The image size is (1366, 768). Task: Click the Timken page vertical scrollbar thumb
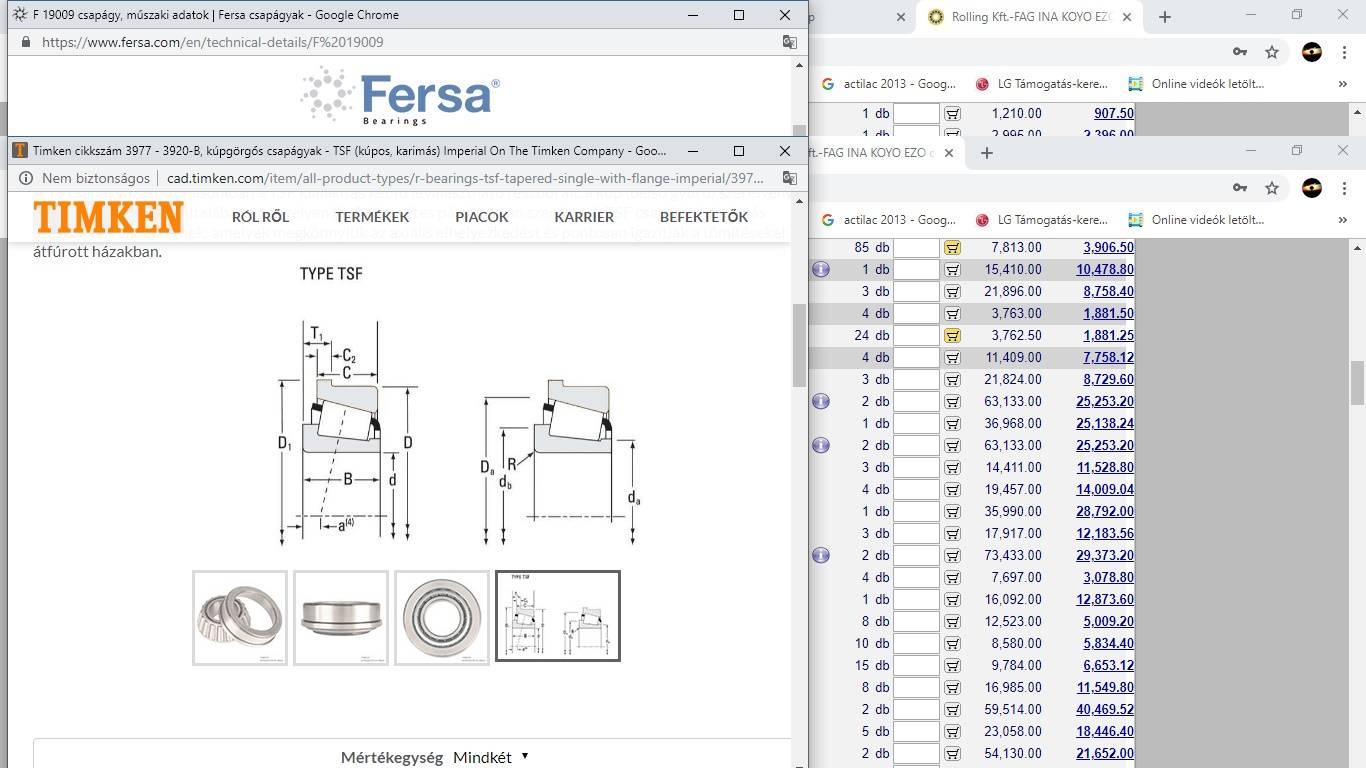pos(799,345)
